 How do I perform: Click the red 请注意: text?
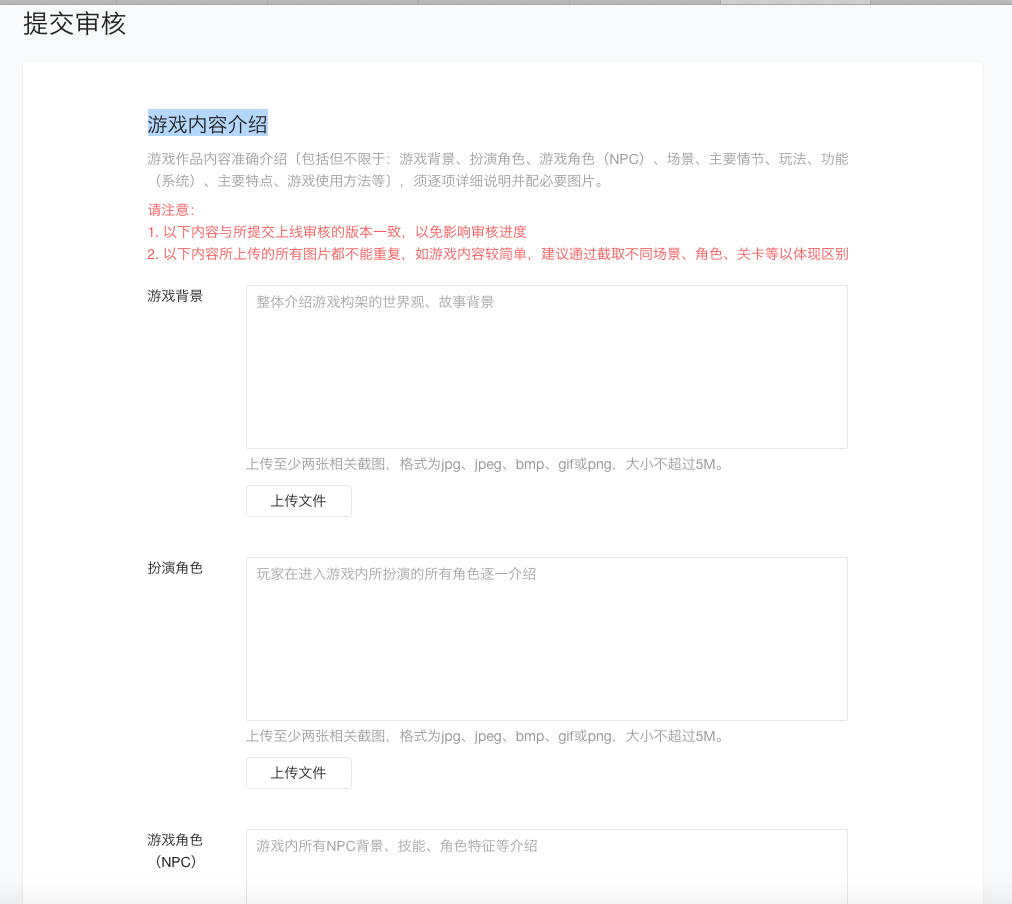[171, 210]
